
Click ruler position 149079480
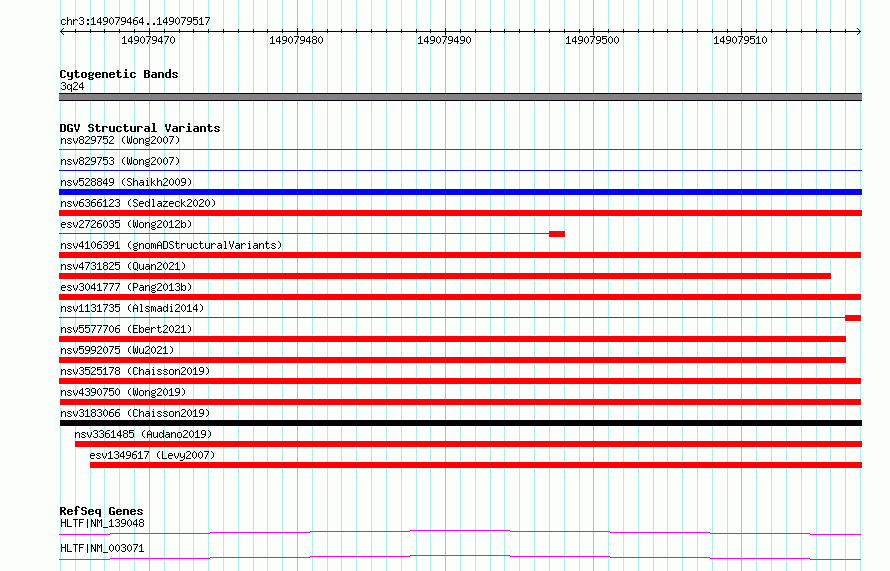296,40
